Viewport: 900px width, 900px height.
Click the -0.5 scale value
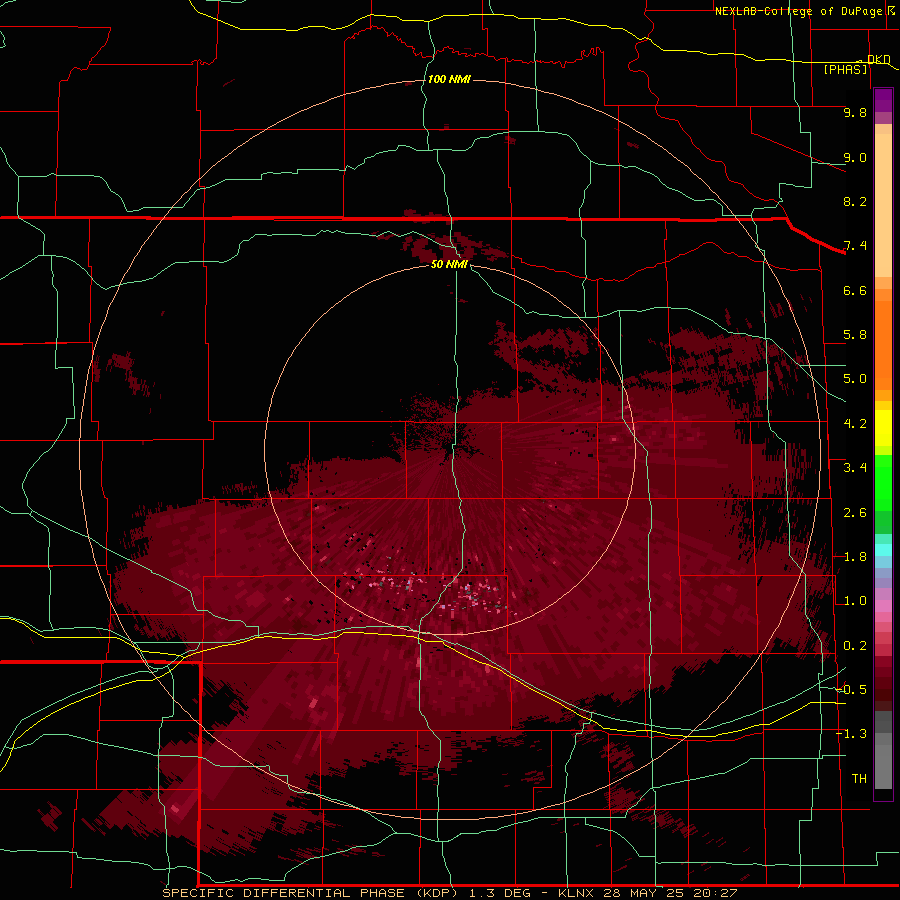(x=851, y=690)
